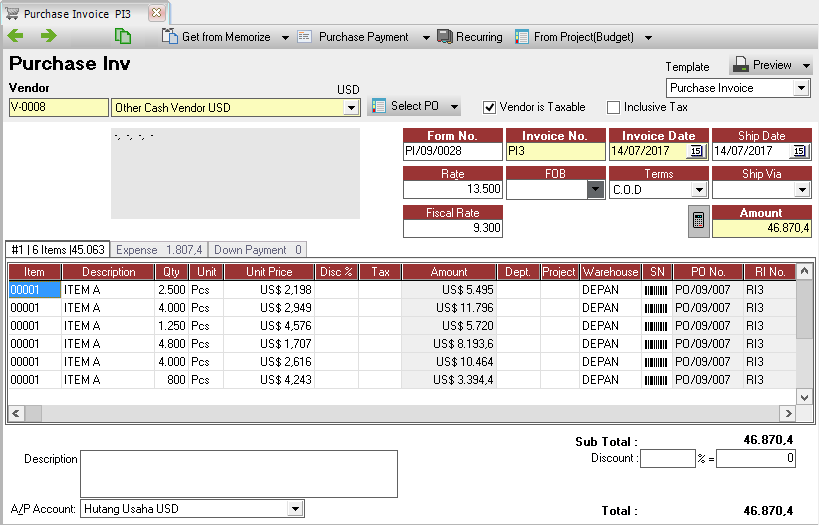This screenshot has height=525, width=819.
Task: Click Amount field 46.870,4
Action: (762, 228)
